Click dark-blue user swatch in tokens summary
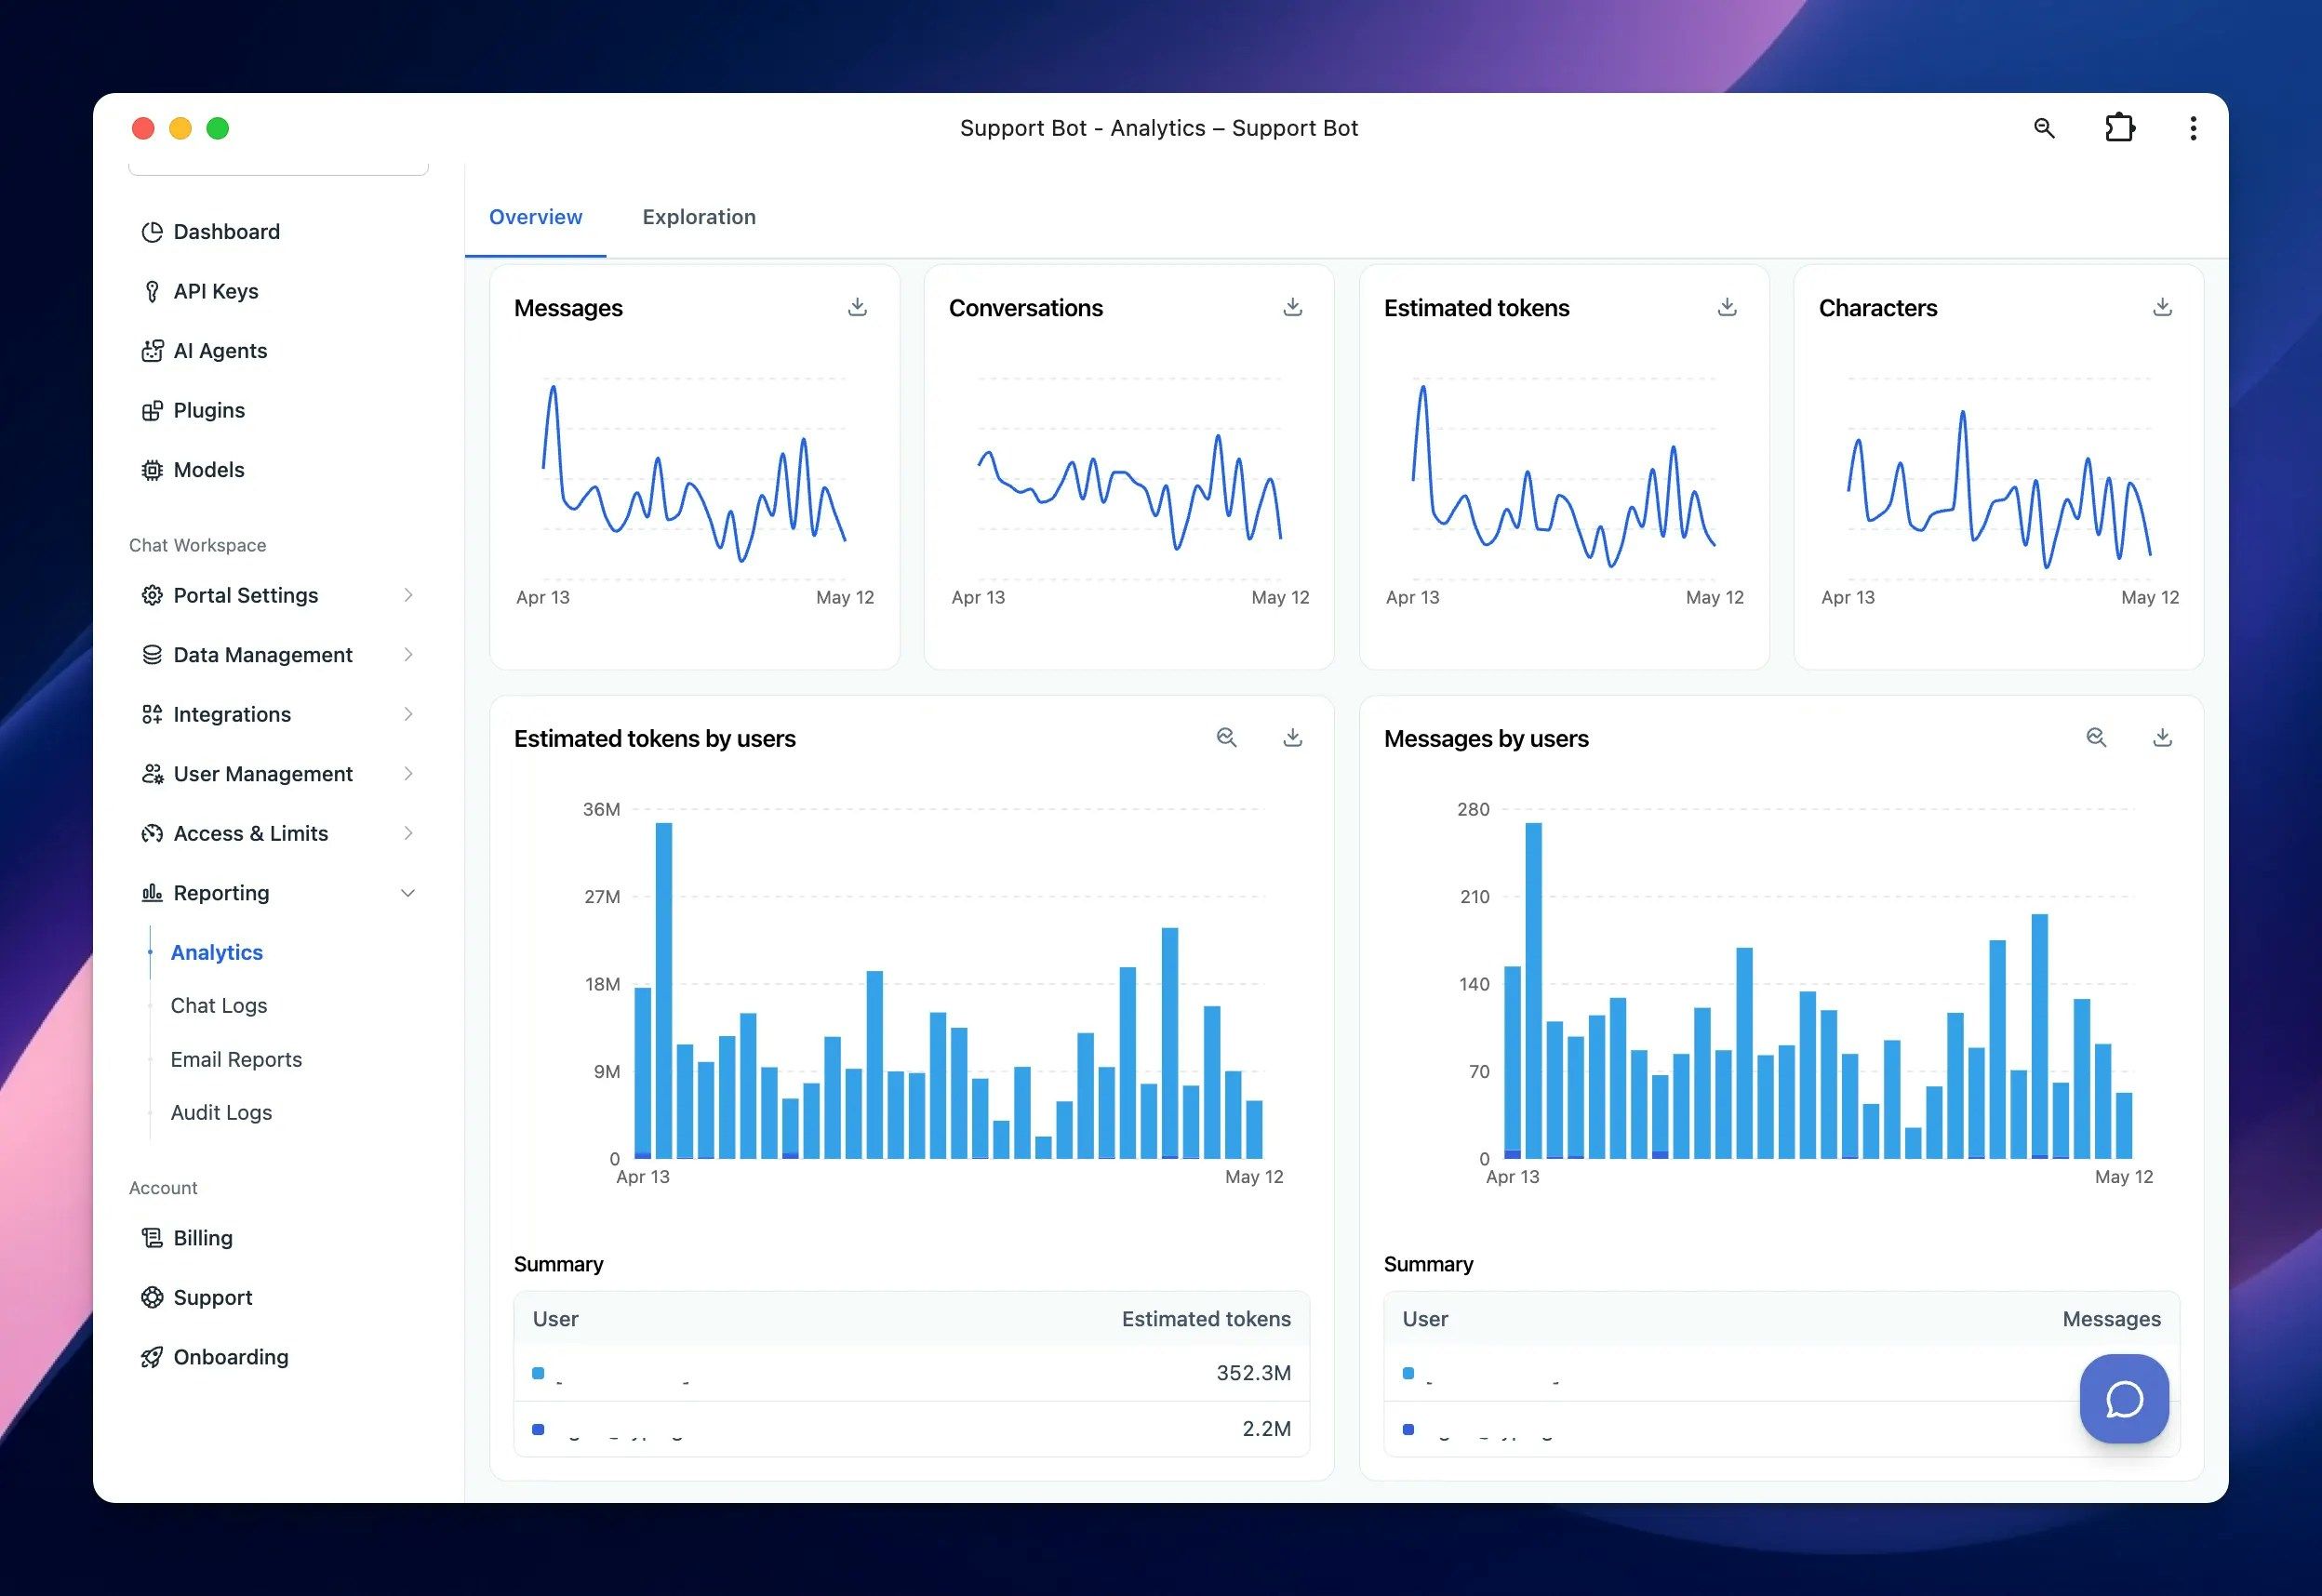 [x=538, y=1429]
